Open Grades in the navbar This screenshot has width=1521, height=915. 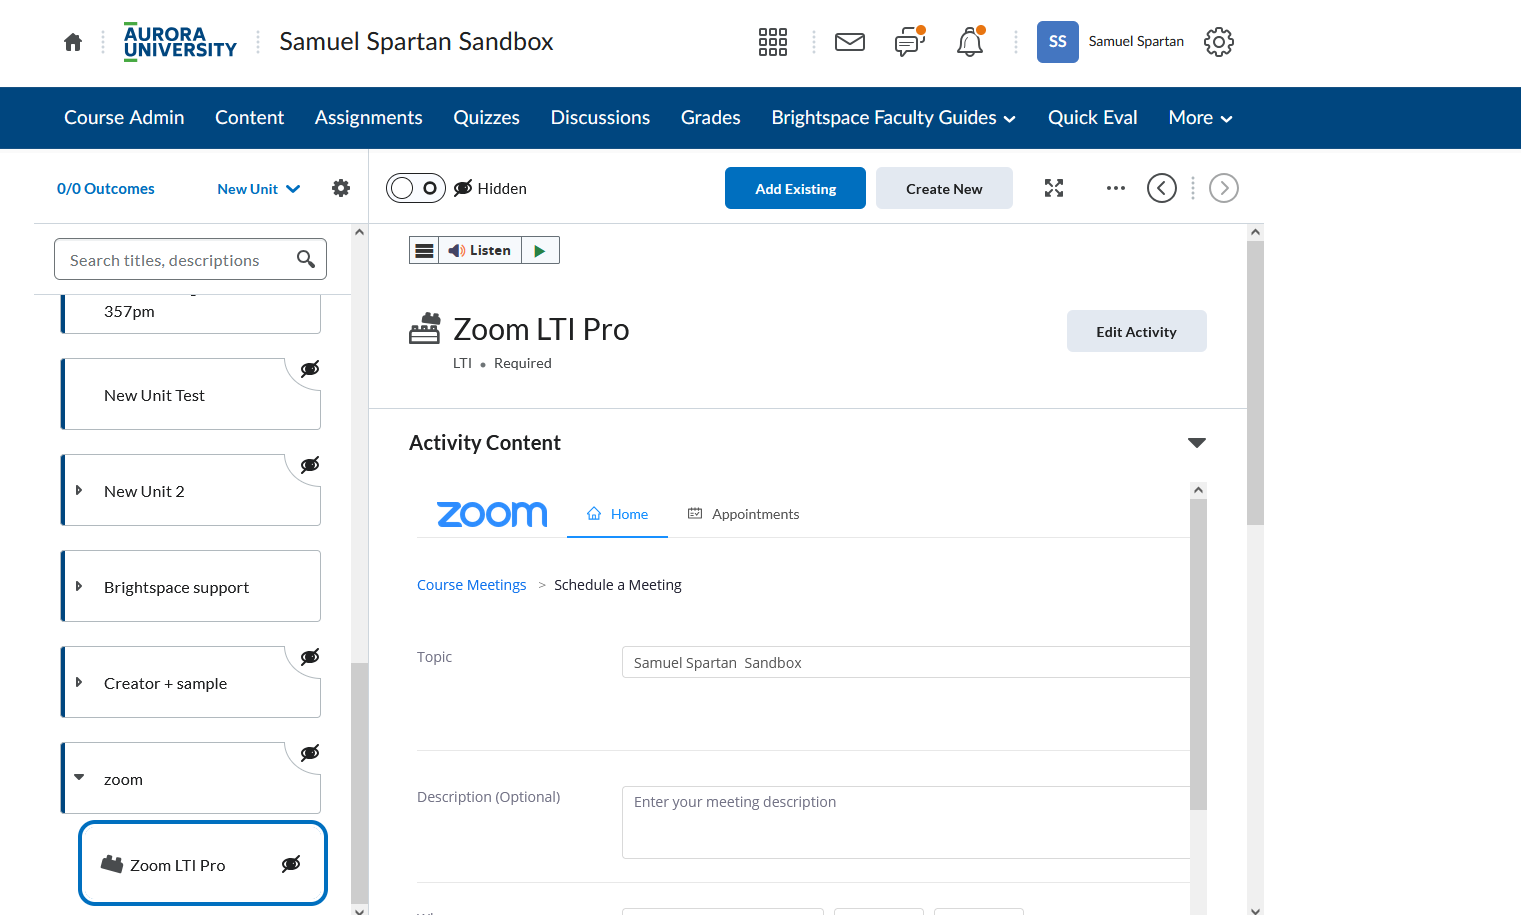point(711,118)
